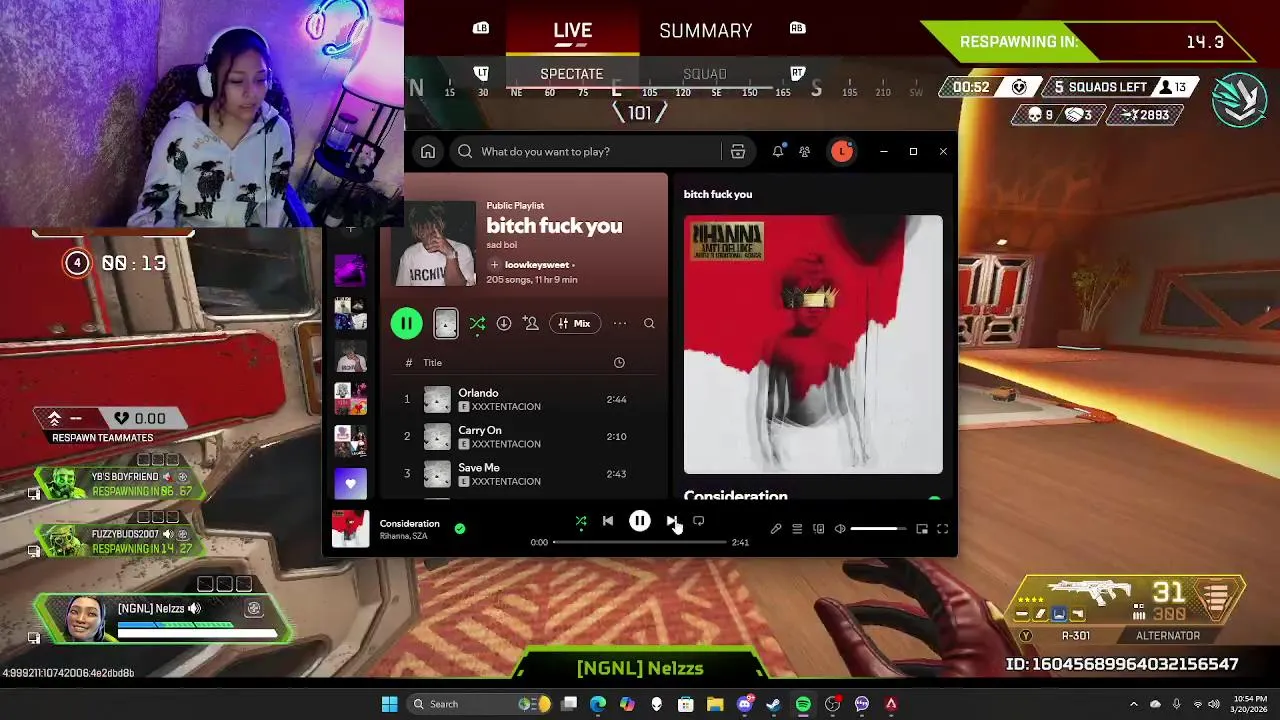This screenshot has width=1280, height=720.
Task: Open File Explorer from the taskbar
Action: tap(715, 704)
